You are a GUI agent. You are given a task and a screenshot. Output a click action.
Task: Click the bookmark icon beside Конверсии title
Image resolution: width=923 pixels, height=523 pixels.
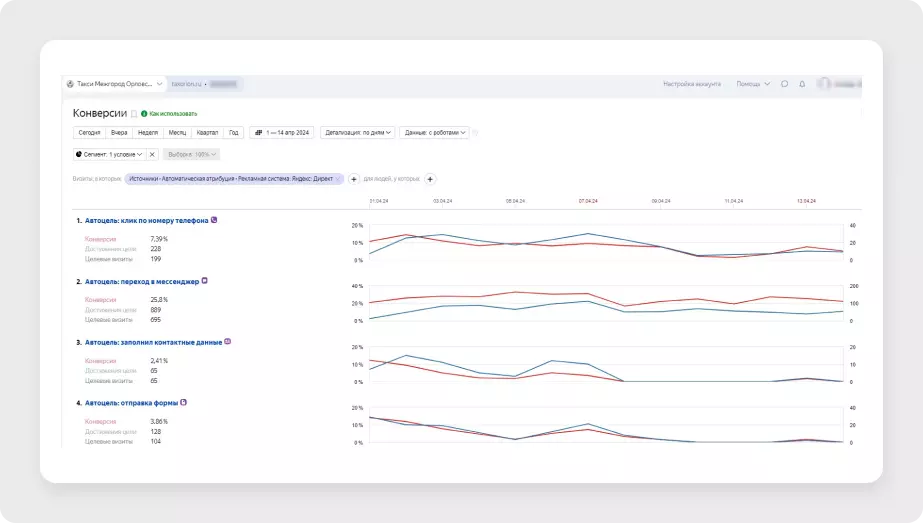tap(134, 114)
